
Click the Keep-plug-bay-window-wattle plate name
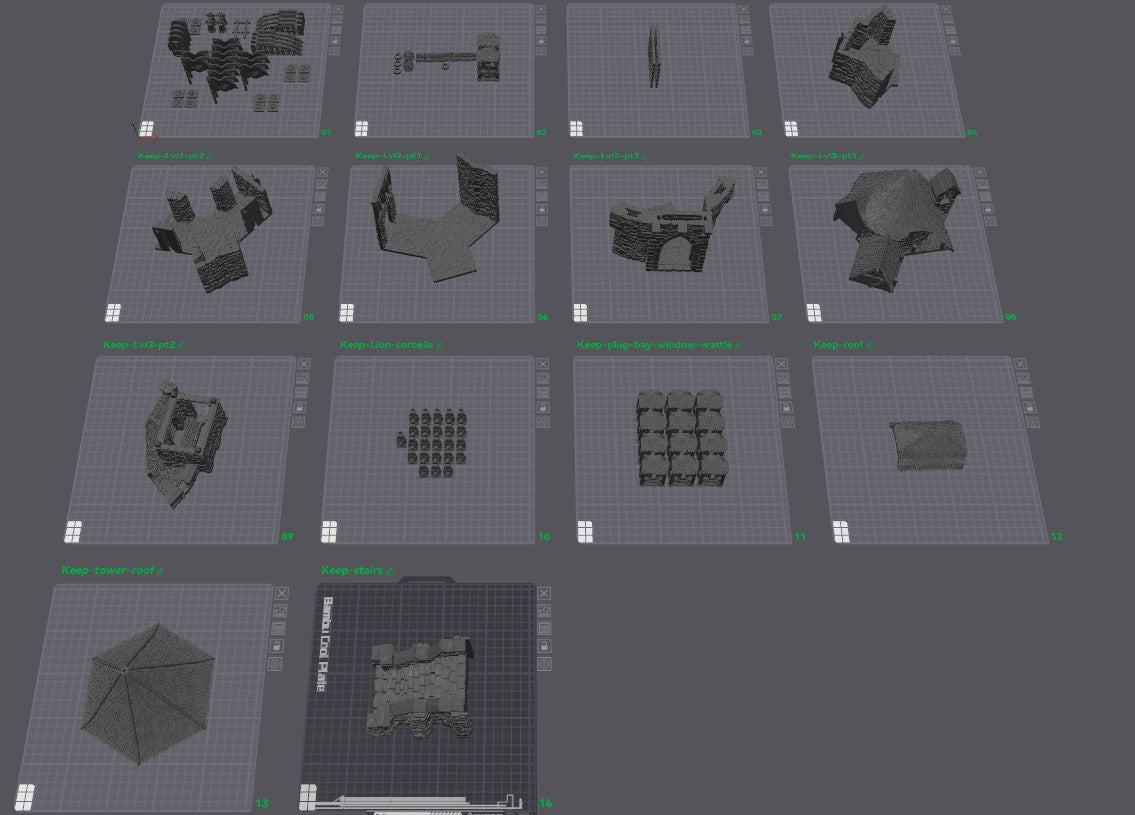[x=652, y=343]
